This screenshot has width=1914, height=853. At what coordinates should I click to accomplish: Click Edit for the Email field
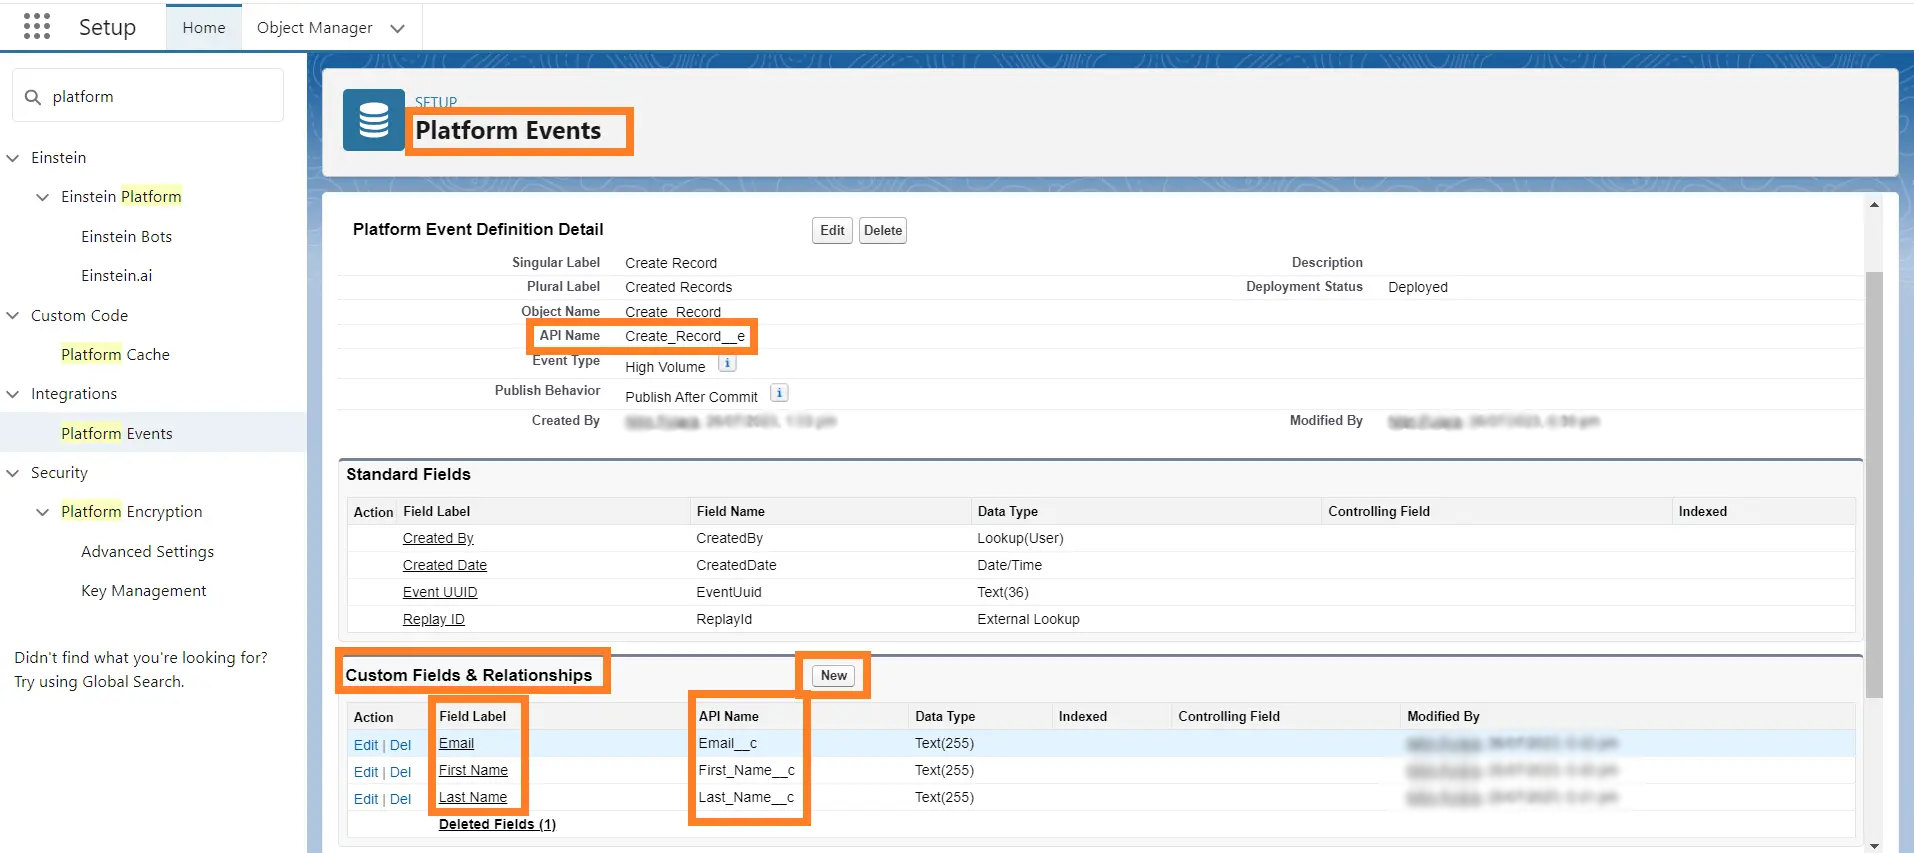366,746
